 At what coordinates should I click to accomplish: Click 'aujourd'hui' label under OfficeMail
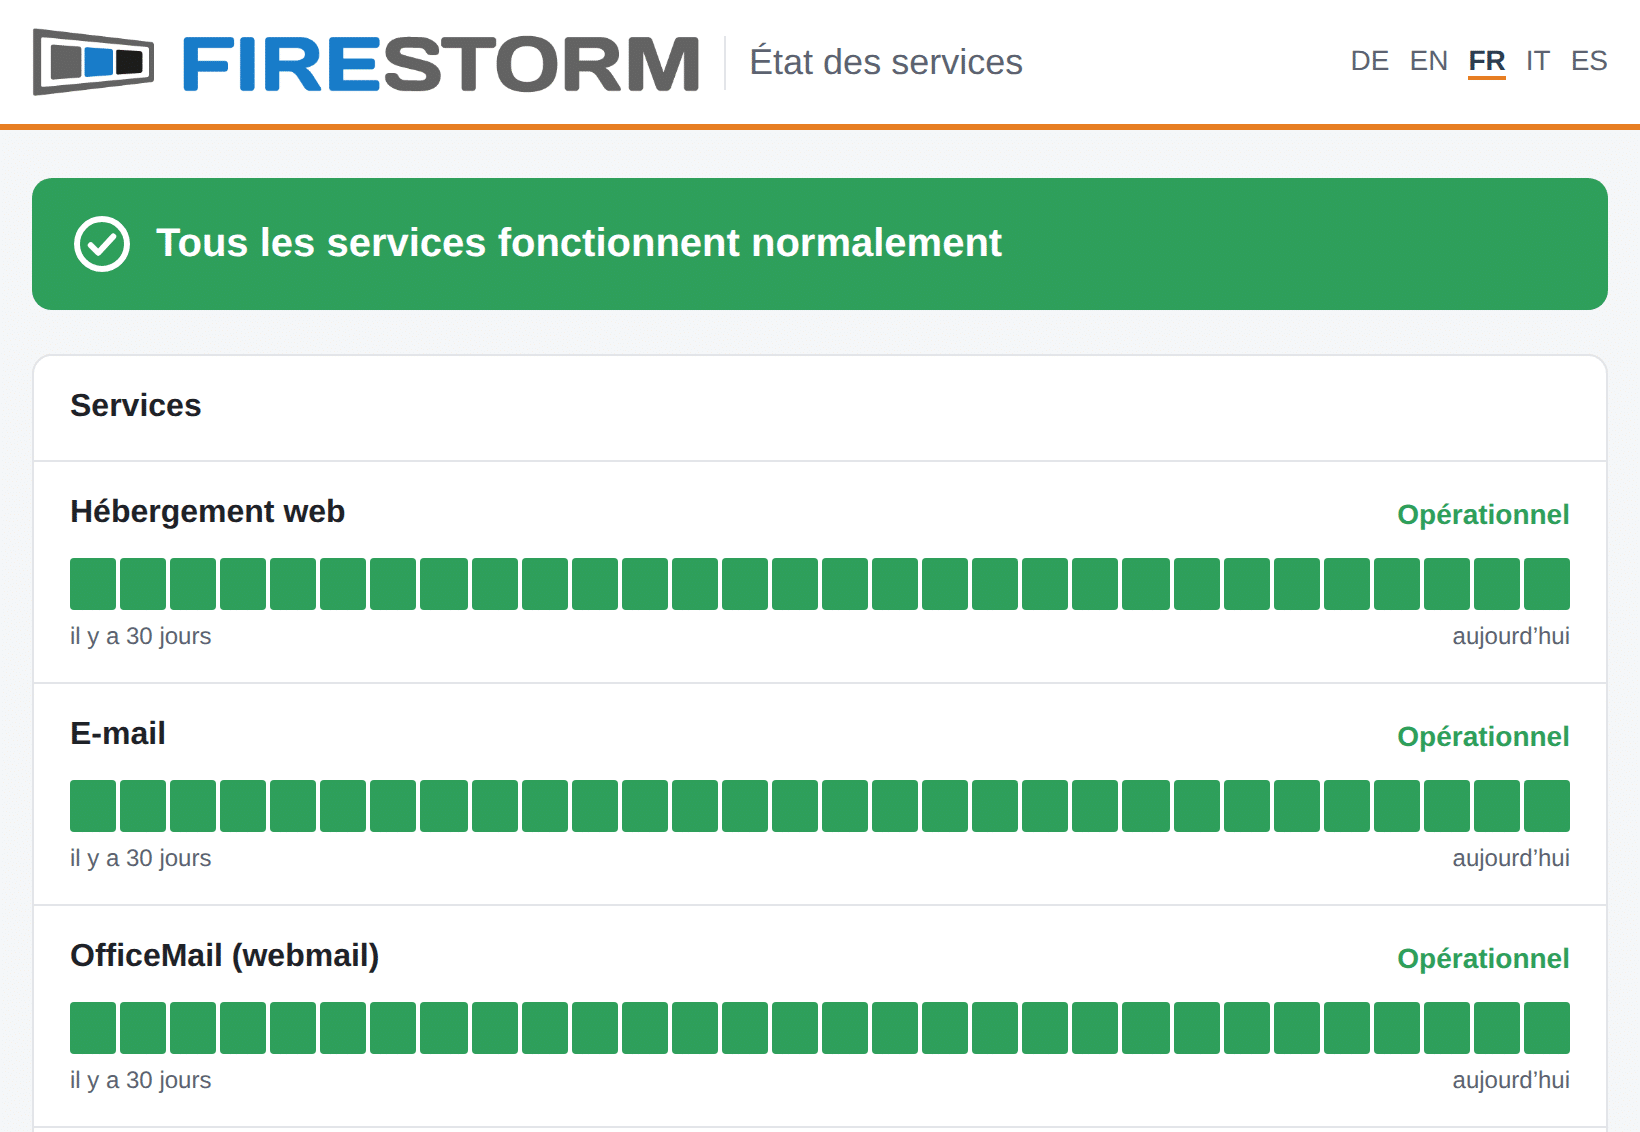[1511, 1081]
